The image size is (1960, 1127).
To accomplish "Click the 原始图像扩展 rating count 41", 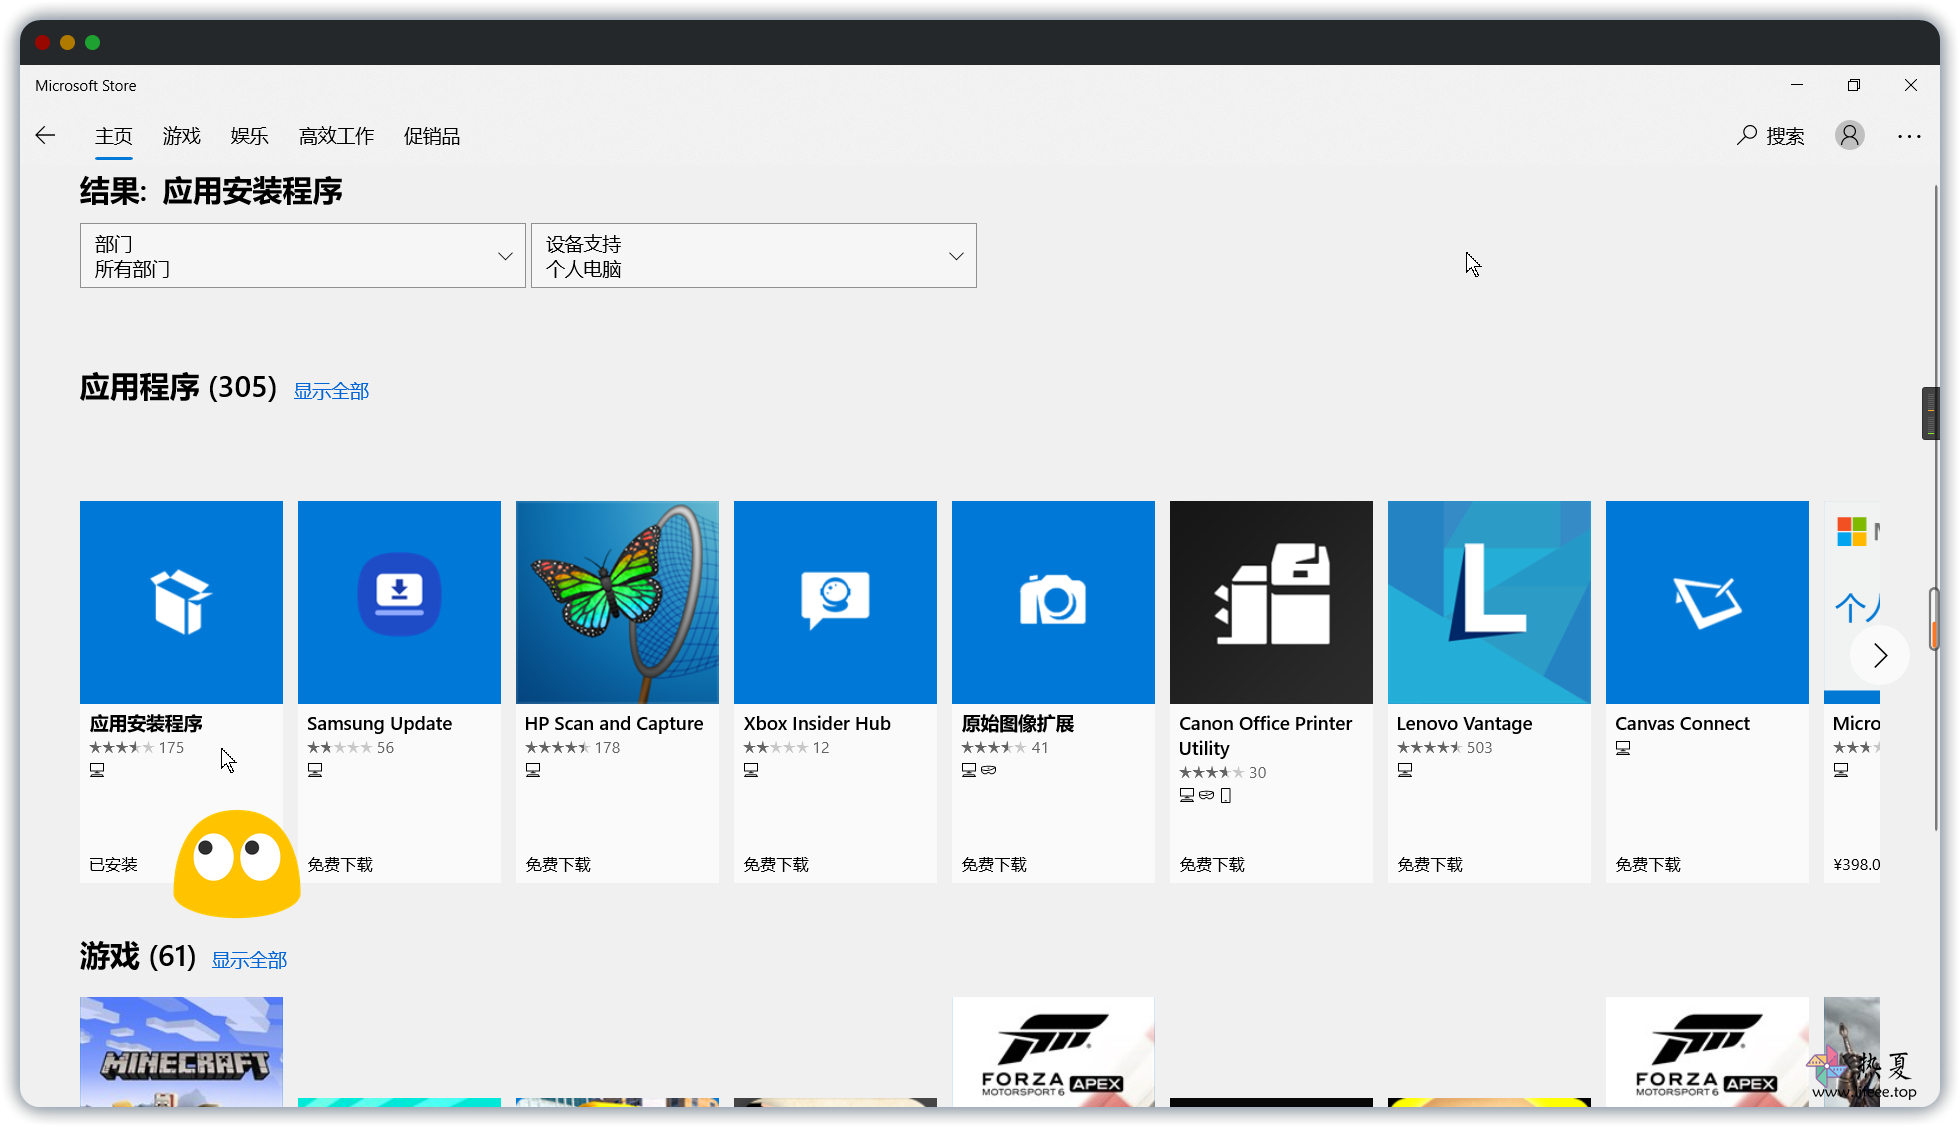I will (1040, 747).
